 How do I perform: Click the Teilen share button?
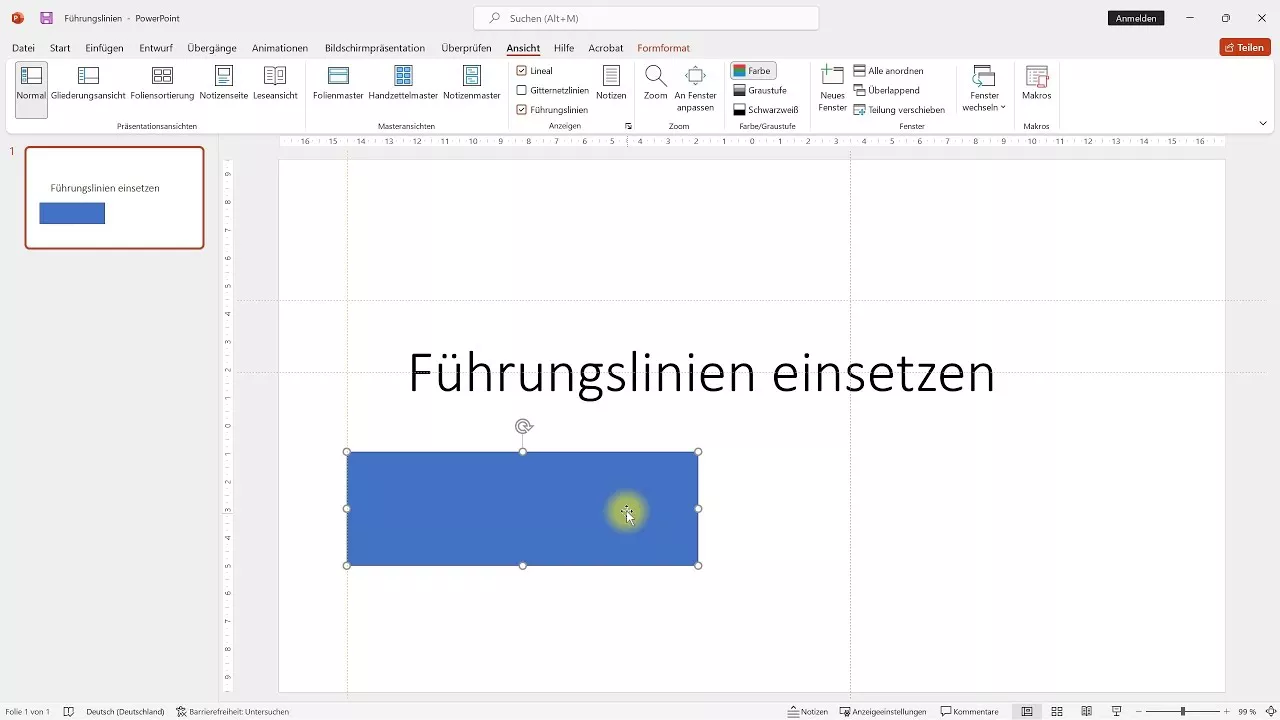pos(1245,48)
